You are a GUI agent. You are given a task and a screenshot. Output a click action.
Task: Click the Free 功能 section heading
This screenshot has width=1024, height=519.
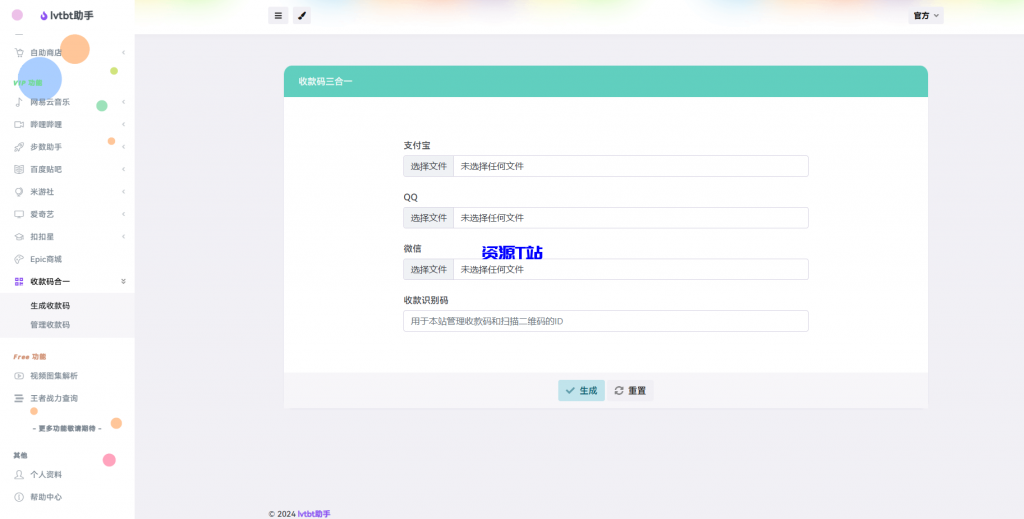click(x=30, y=356)
